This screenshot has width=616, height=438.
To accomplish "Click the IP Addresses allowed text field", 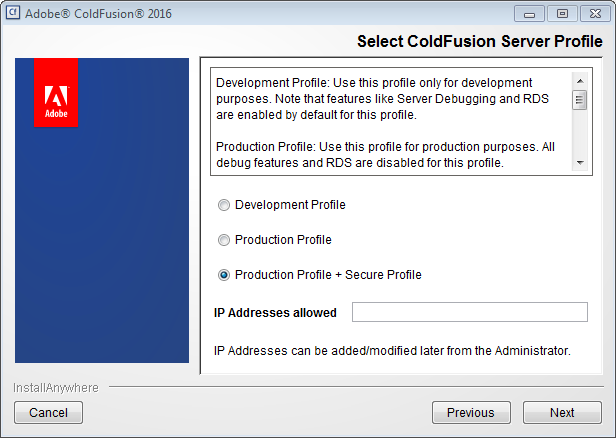I will tap(469, 313).
